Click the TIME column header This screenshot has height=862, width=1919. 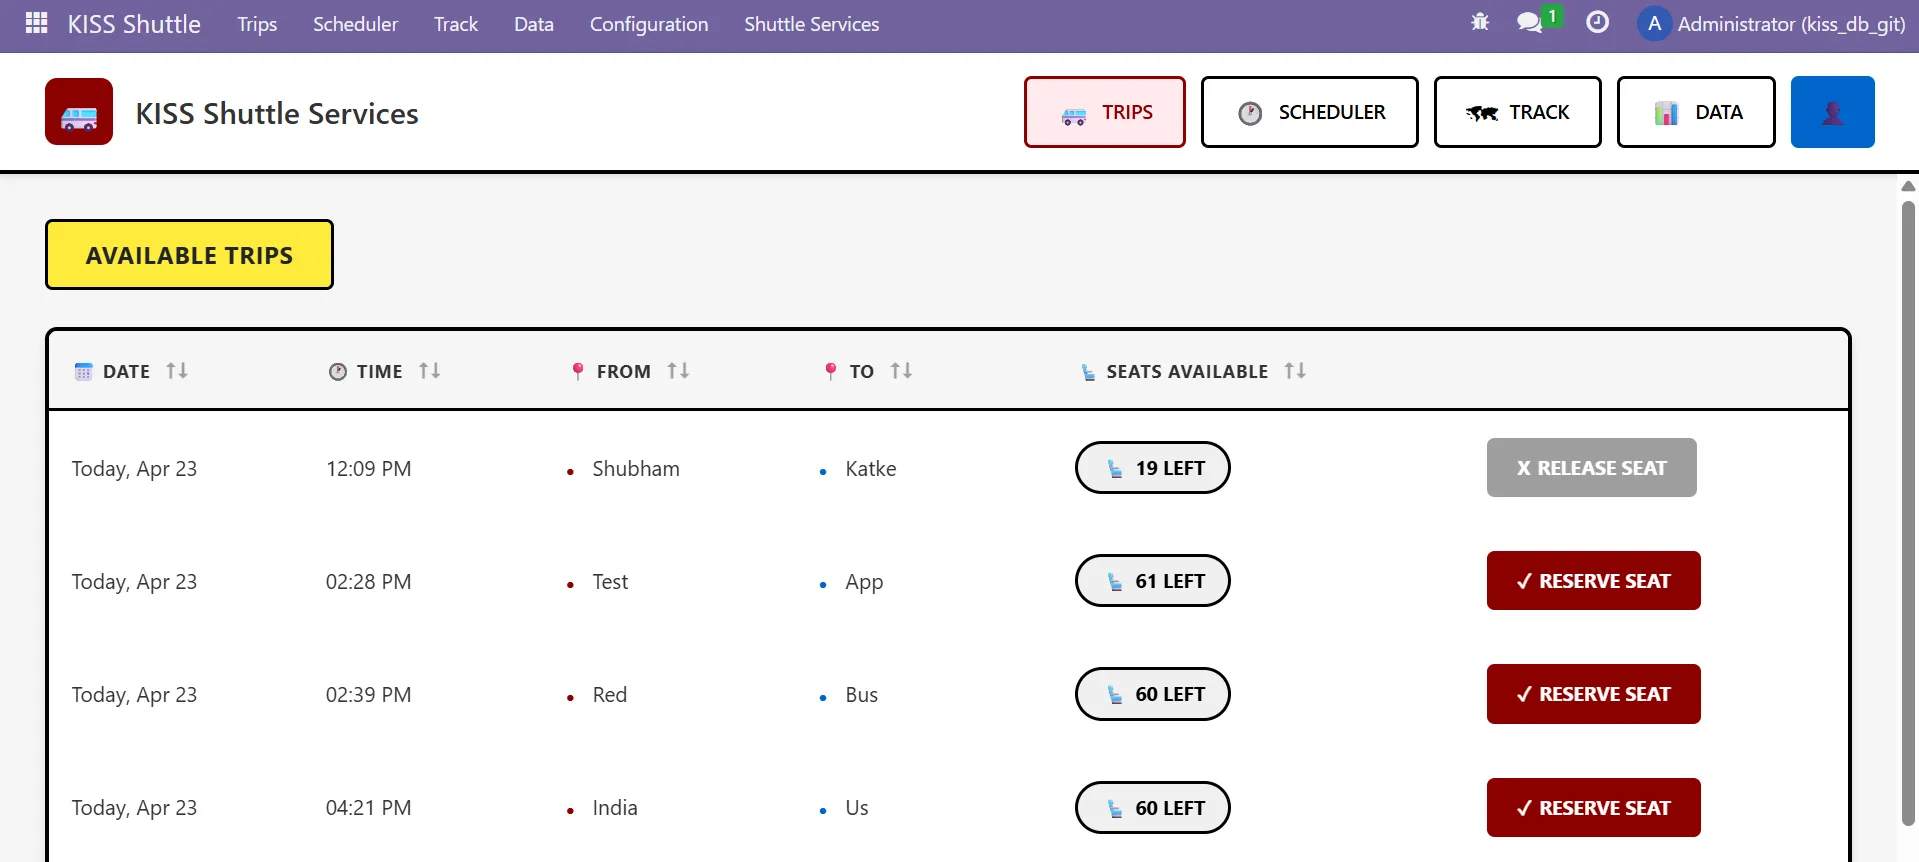pos(380,372)
